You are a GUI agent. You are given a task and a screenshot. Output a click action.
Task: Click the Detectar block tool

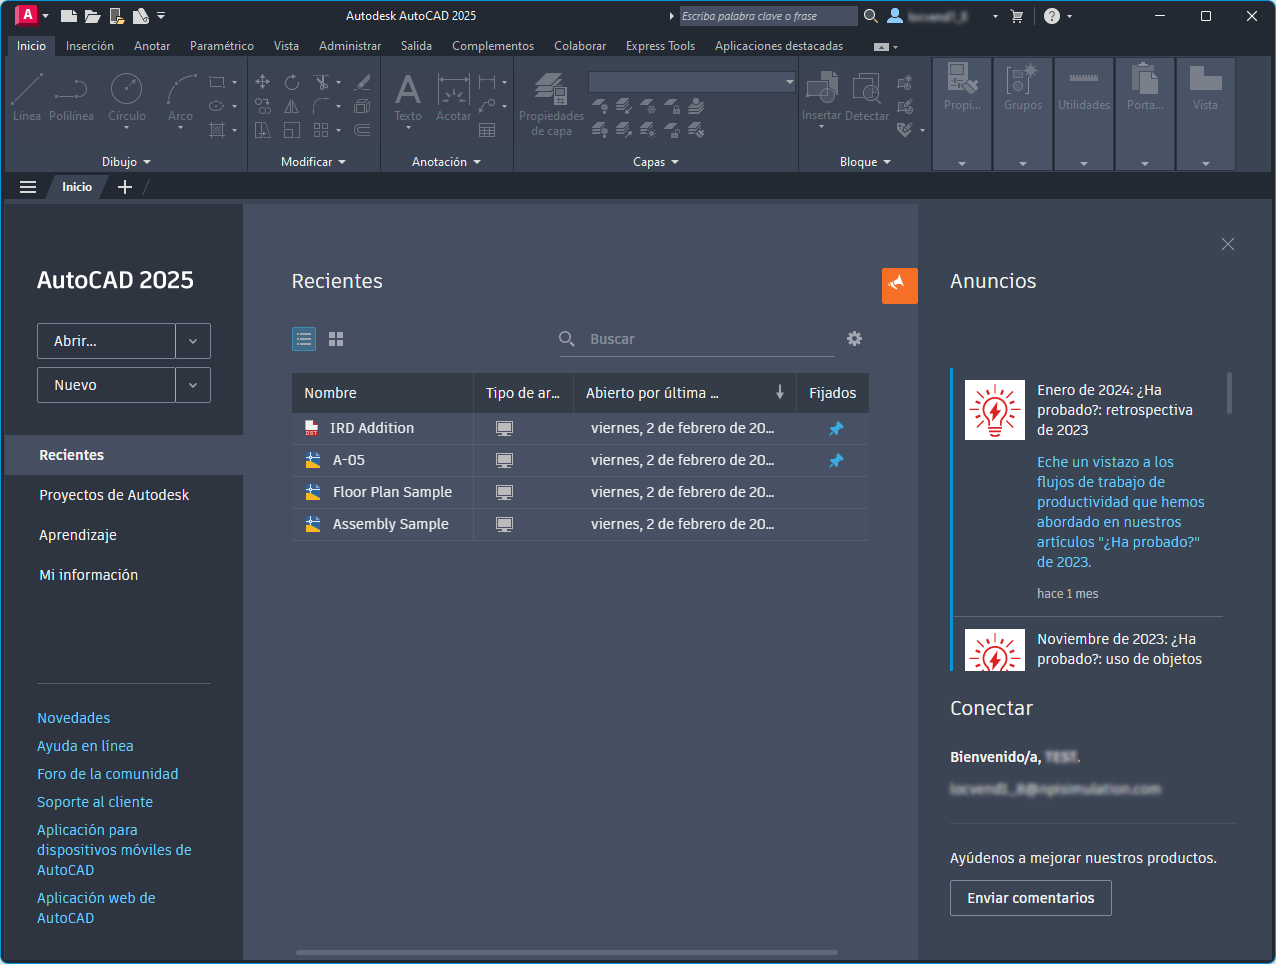tap(867, 97)
